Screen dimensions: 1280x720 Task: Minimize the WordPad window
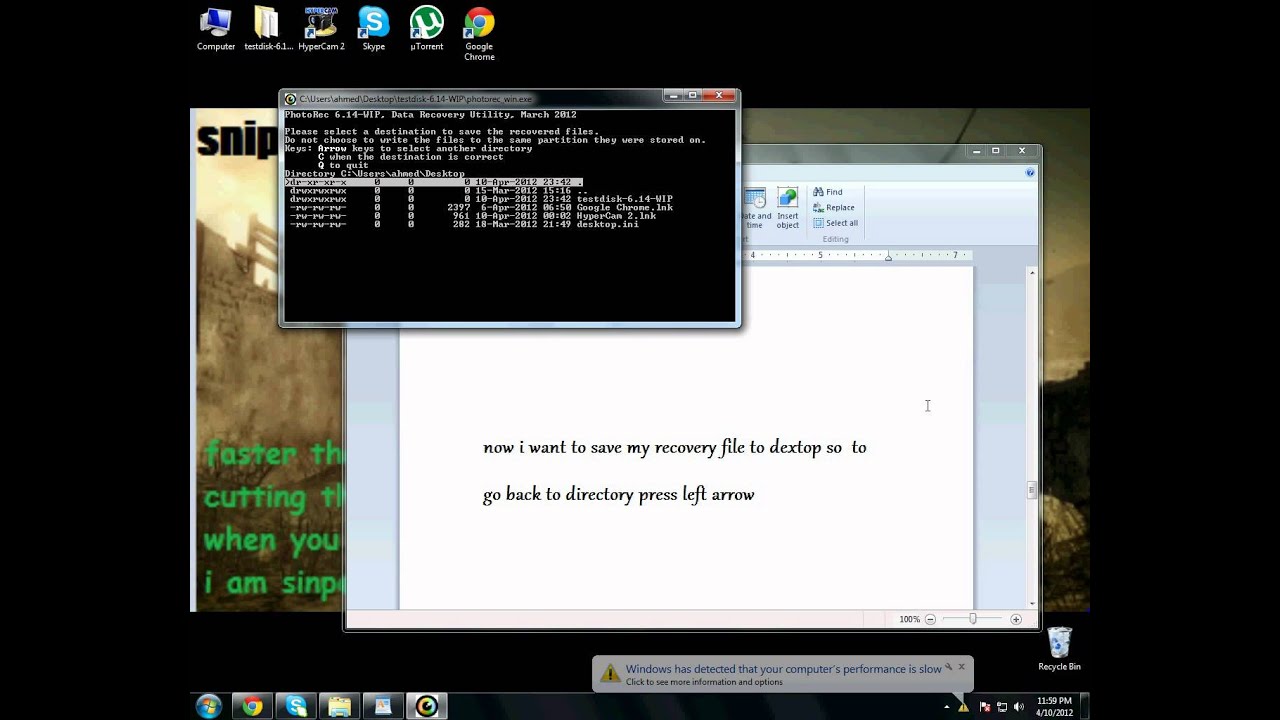click(x=977, y=151)
